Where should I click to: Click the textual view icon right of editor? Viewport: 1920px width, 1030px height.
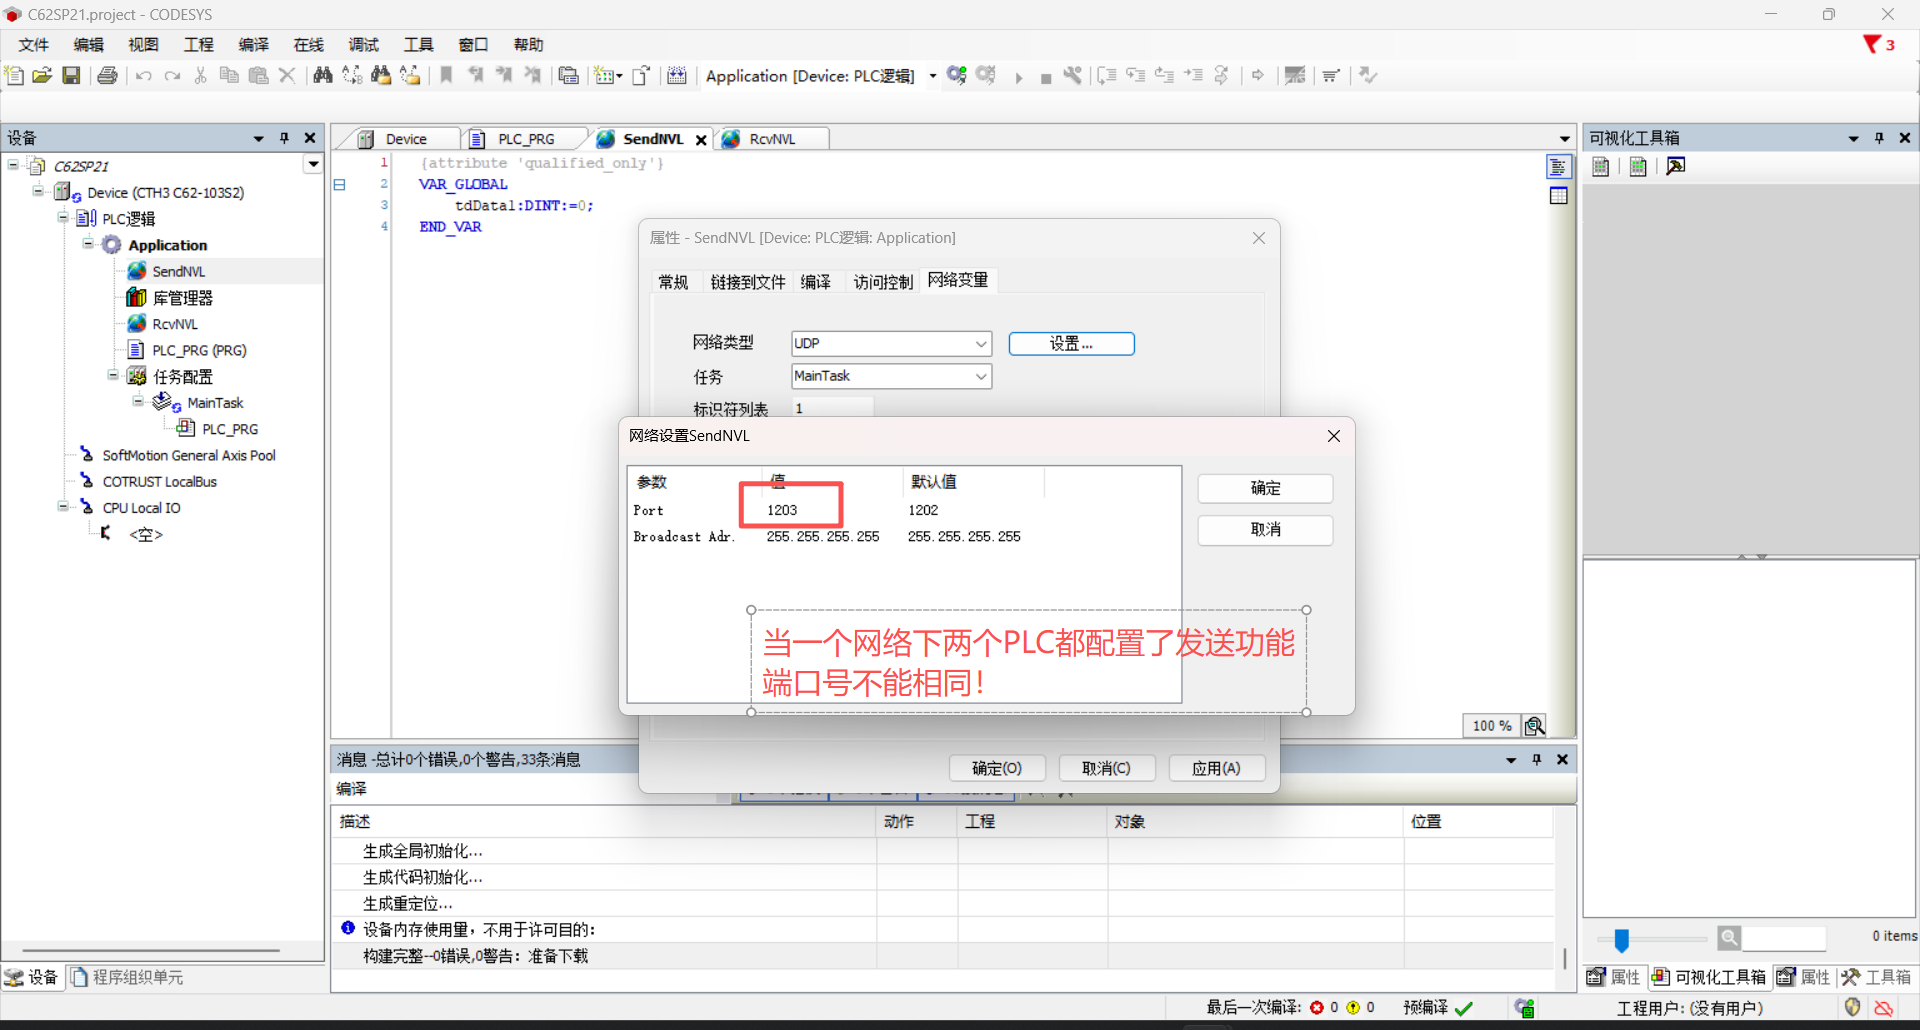[1559, 167]
